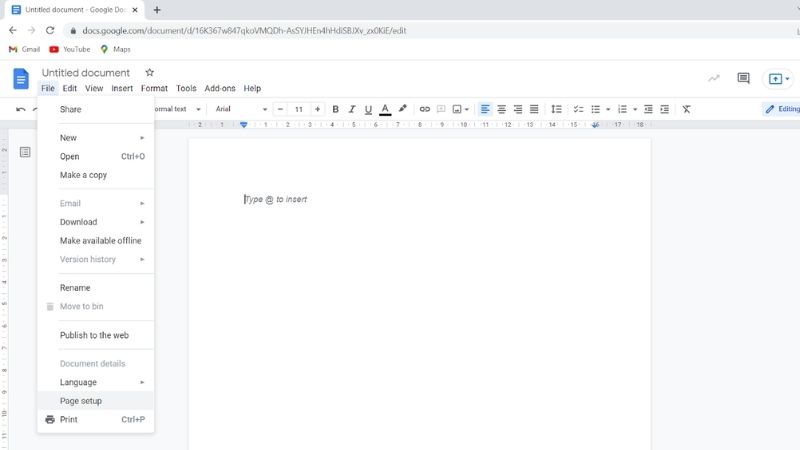Screen dimensions: 800x450
Task: Select center align icon
Action: pyautogui.click(x=501, y=109)
